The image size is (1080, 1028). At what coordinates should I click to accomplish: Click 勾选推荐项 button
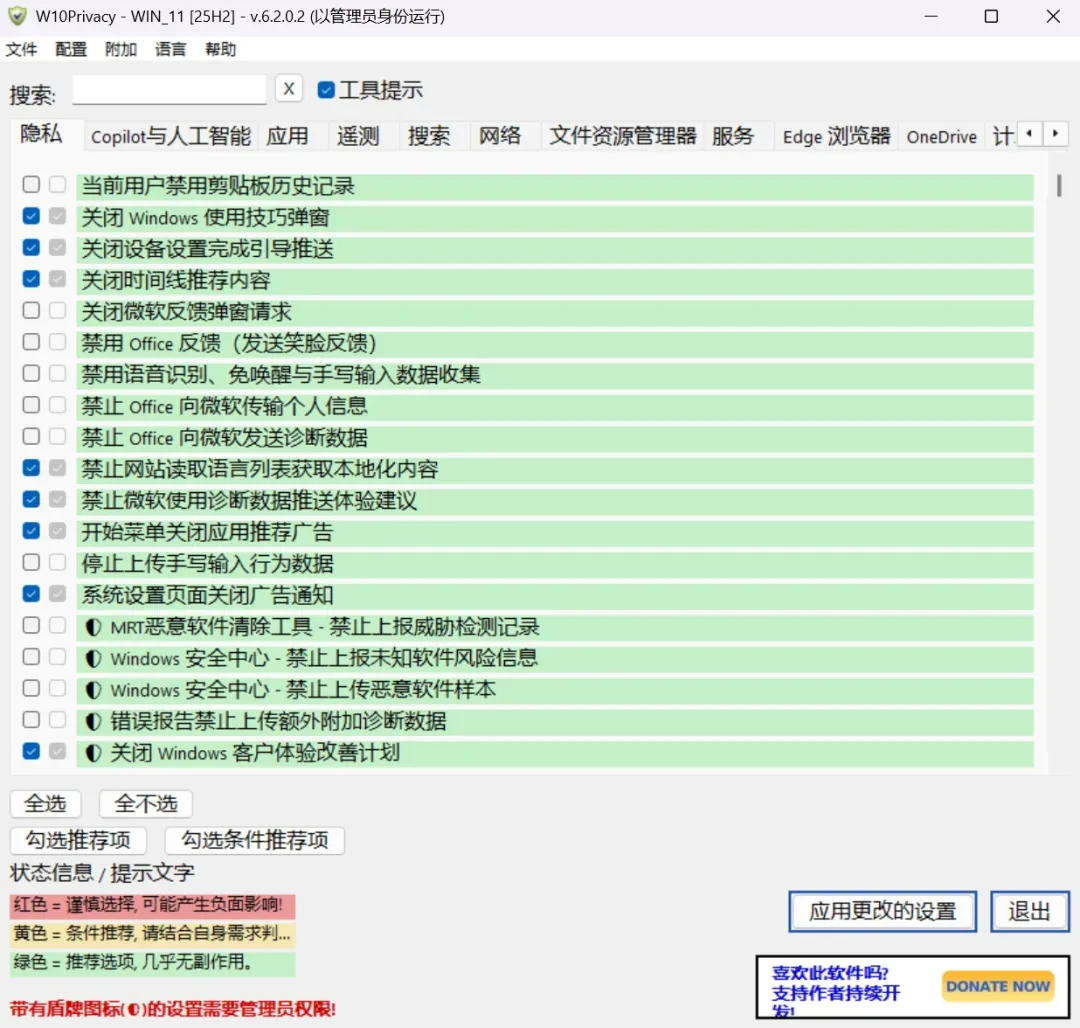79,840
